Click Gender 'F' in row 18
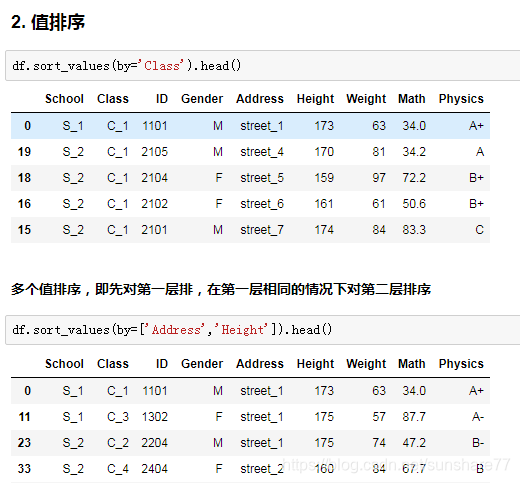 point(219,178)
